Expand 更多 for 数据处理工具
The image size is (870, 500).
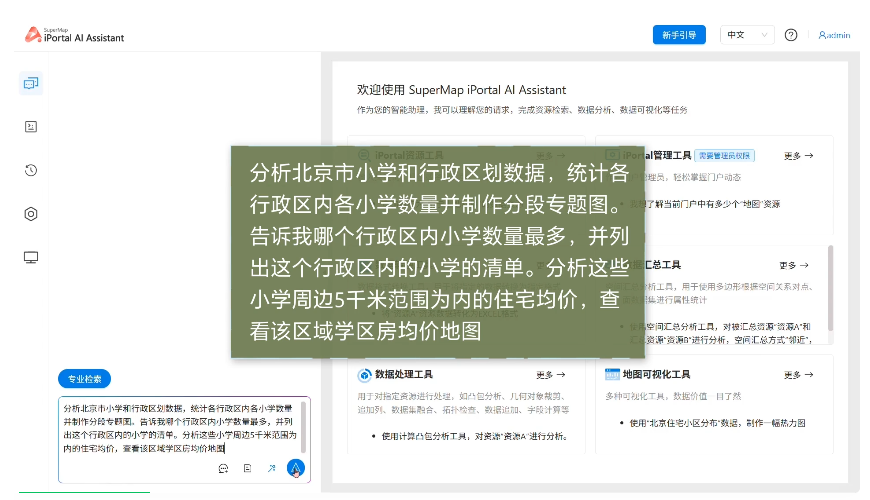pos(550,375)
